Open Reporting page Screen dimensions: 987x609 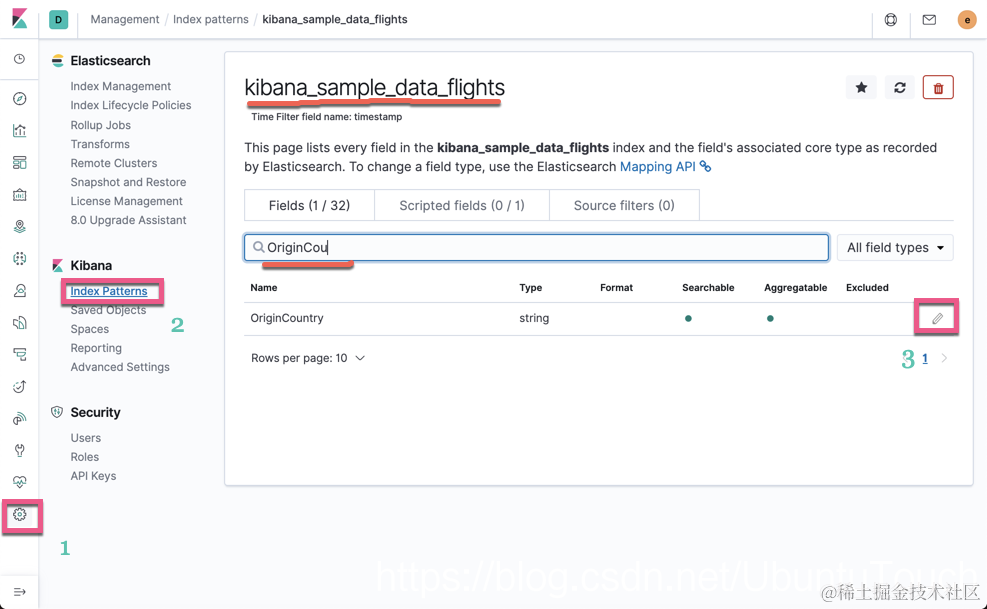coord(96,348)
